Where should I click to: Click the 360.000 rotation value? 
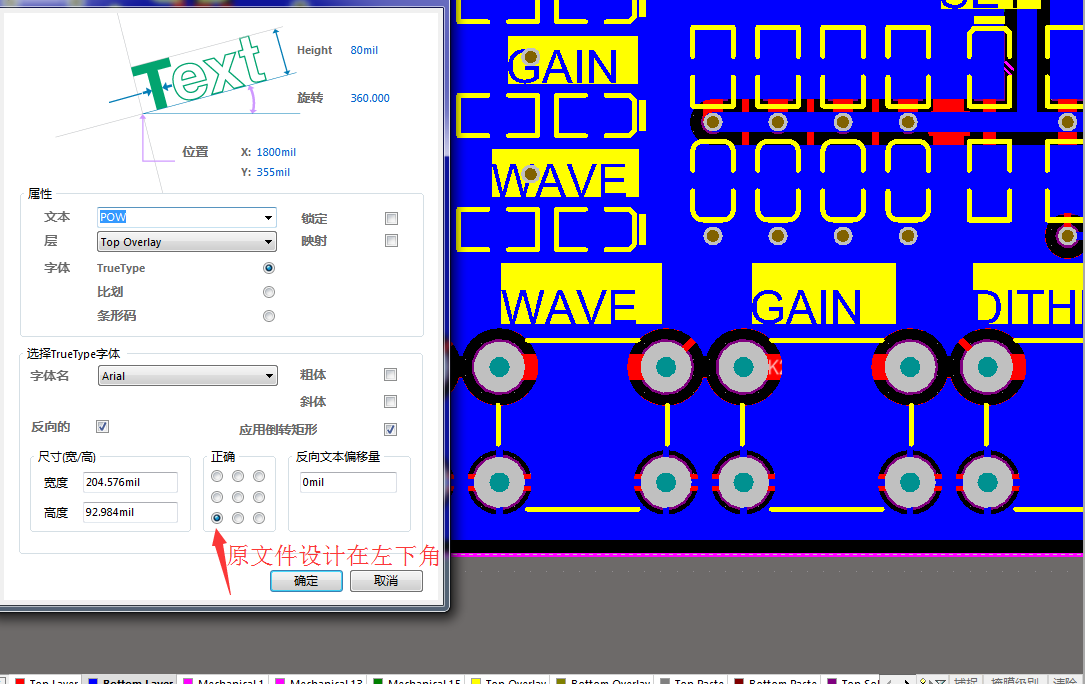[370, 98]
